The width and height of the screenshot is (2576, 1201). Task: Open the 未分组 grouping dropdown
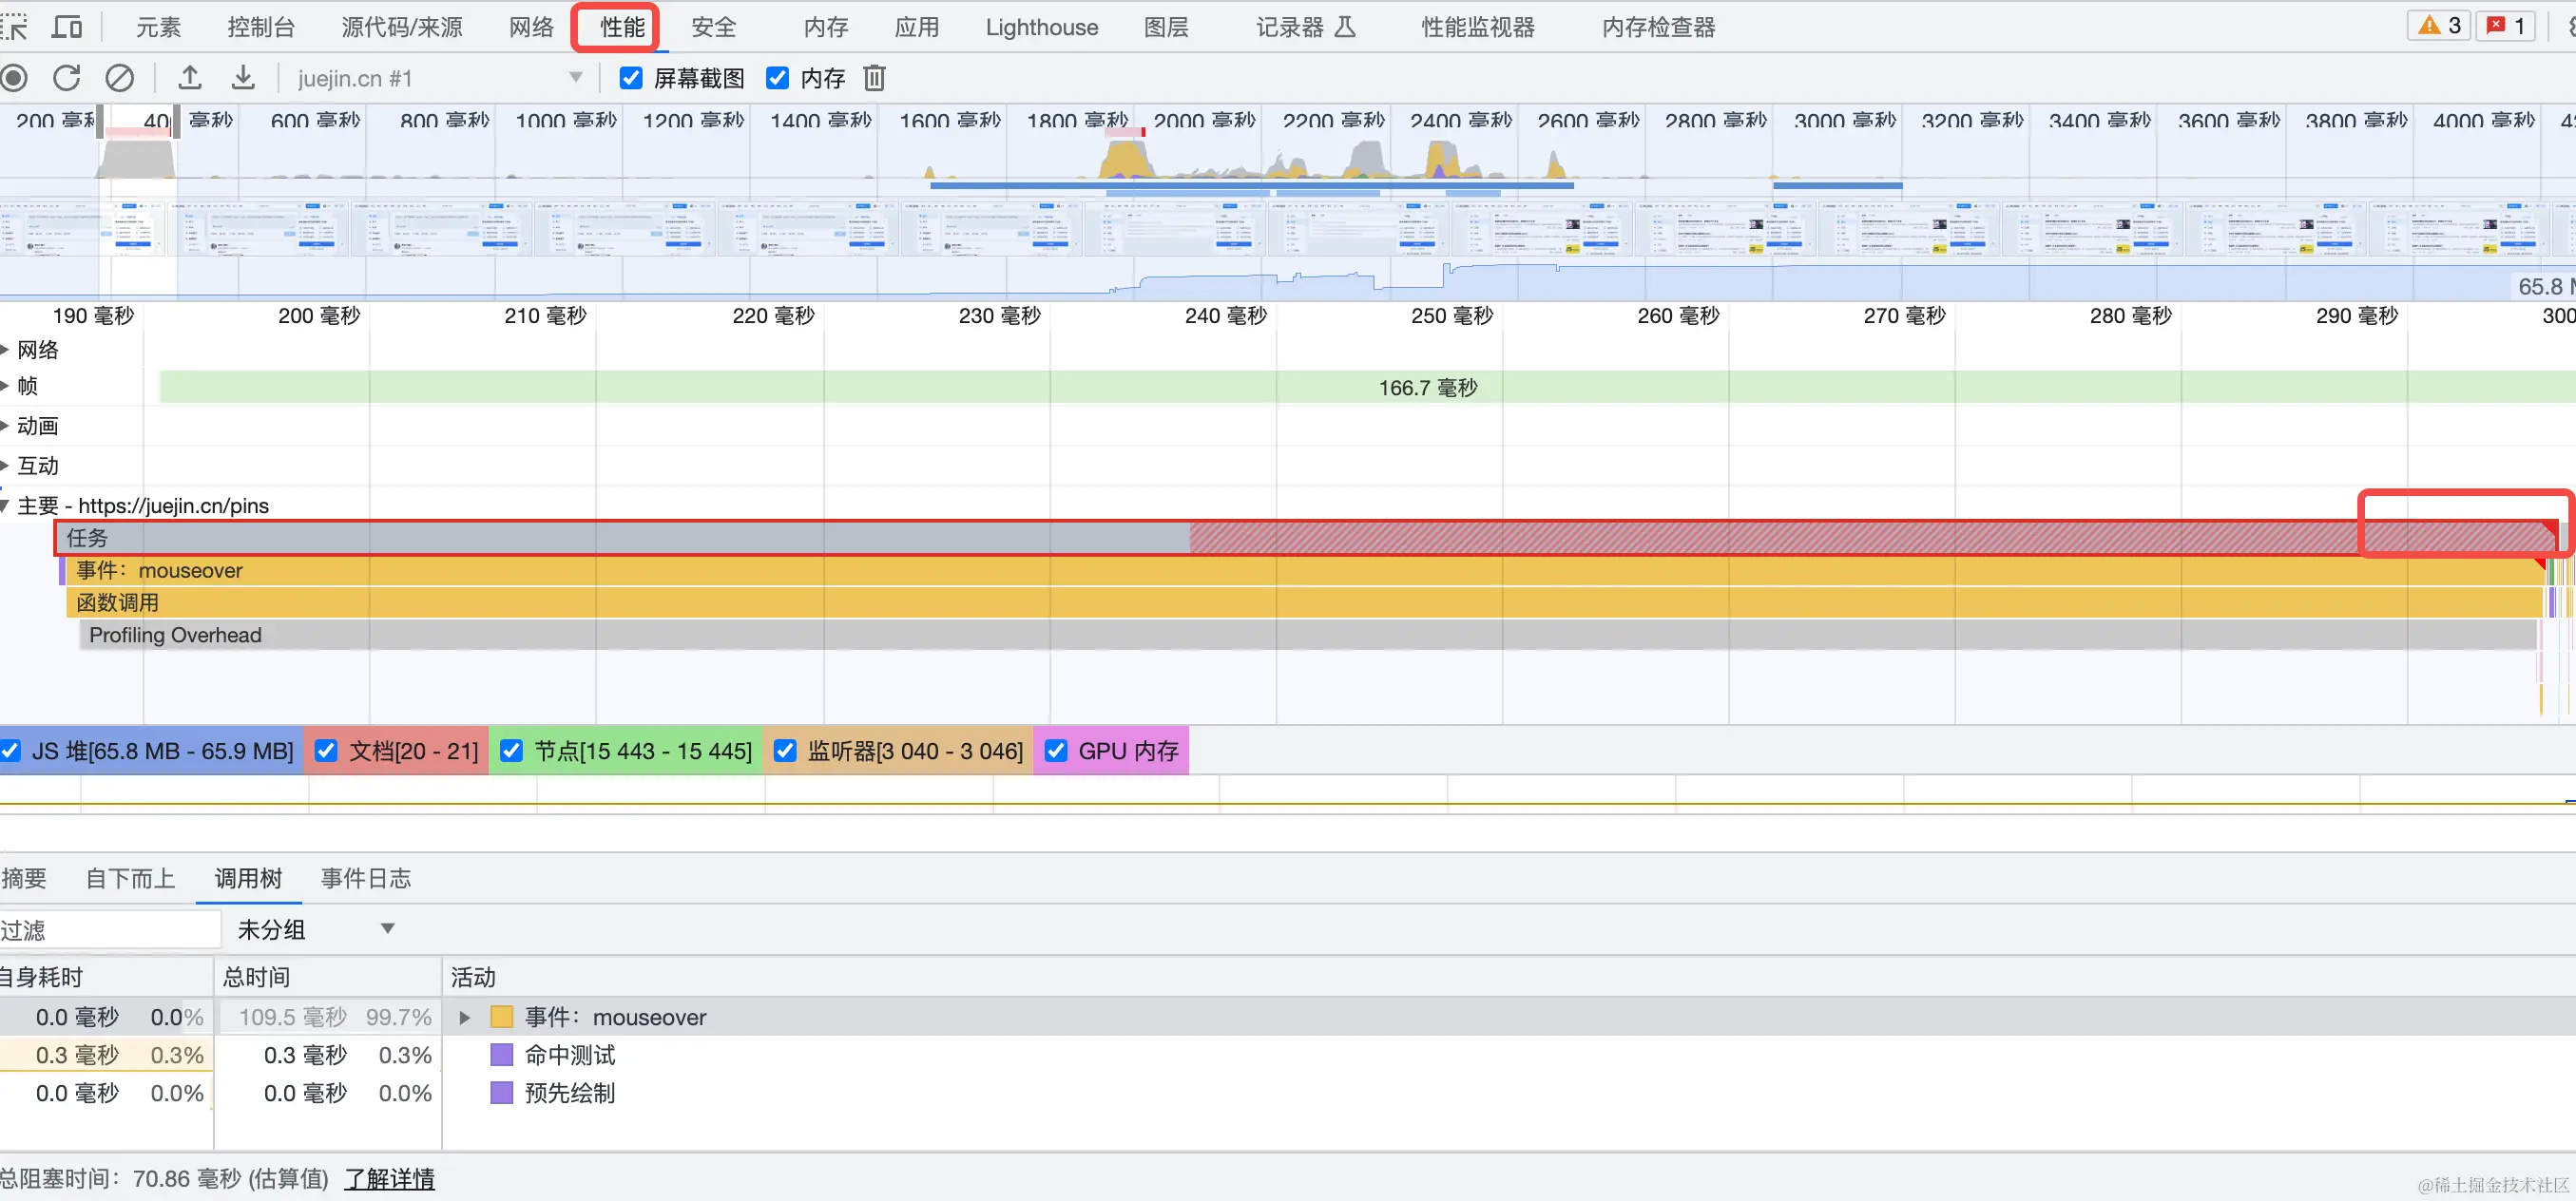(316, 930)
